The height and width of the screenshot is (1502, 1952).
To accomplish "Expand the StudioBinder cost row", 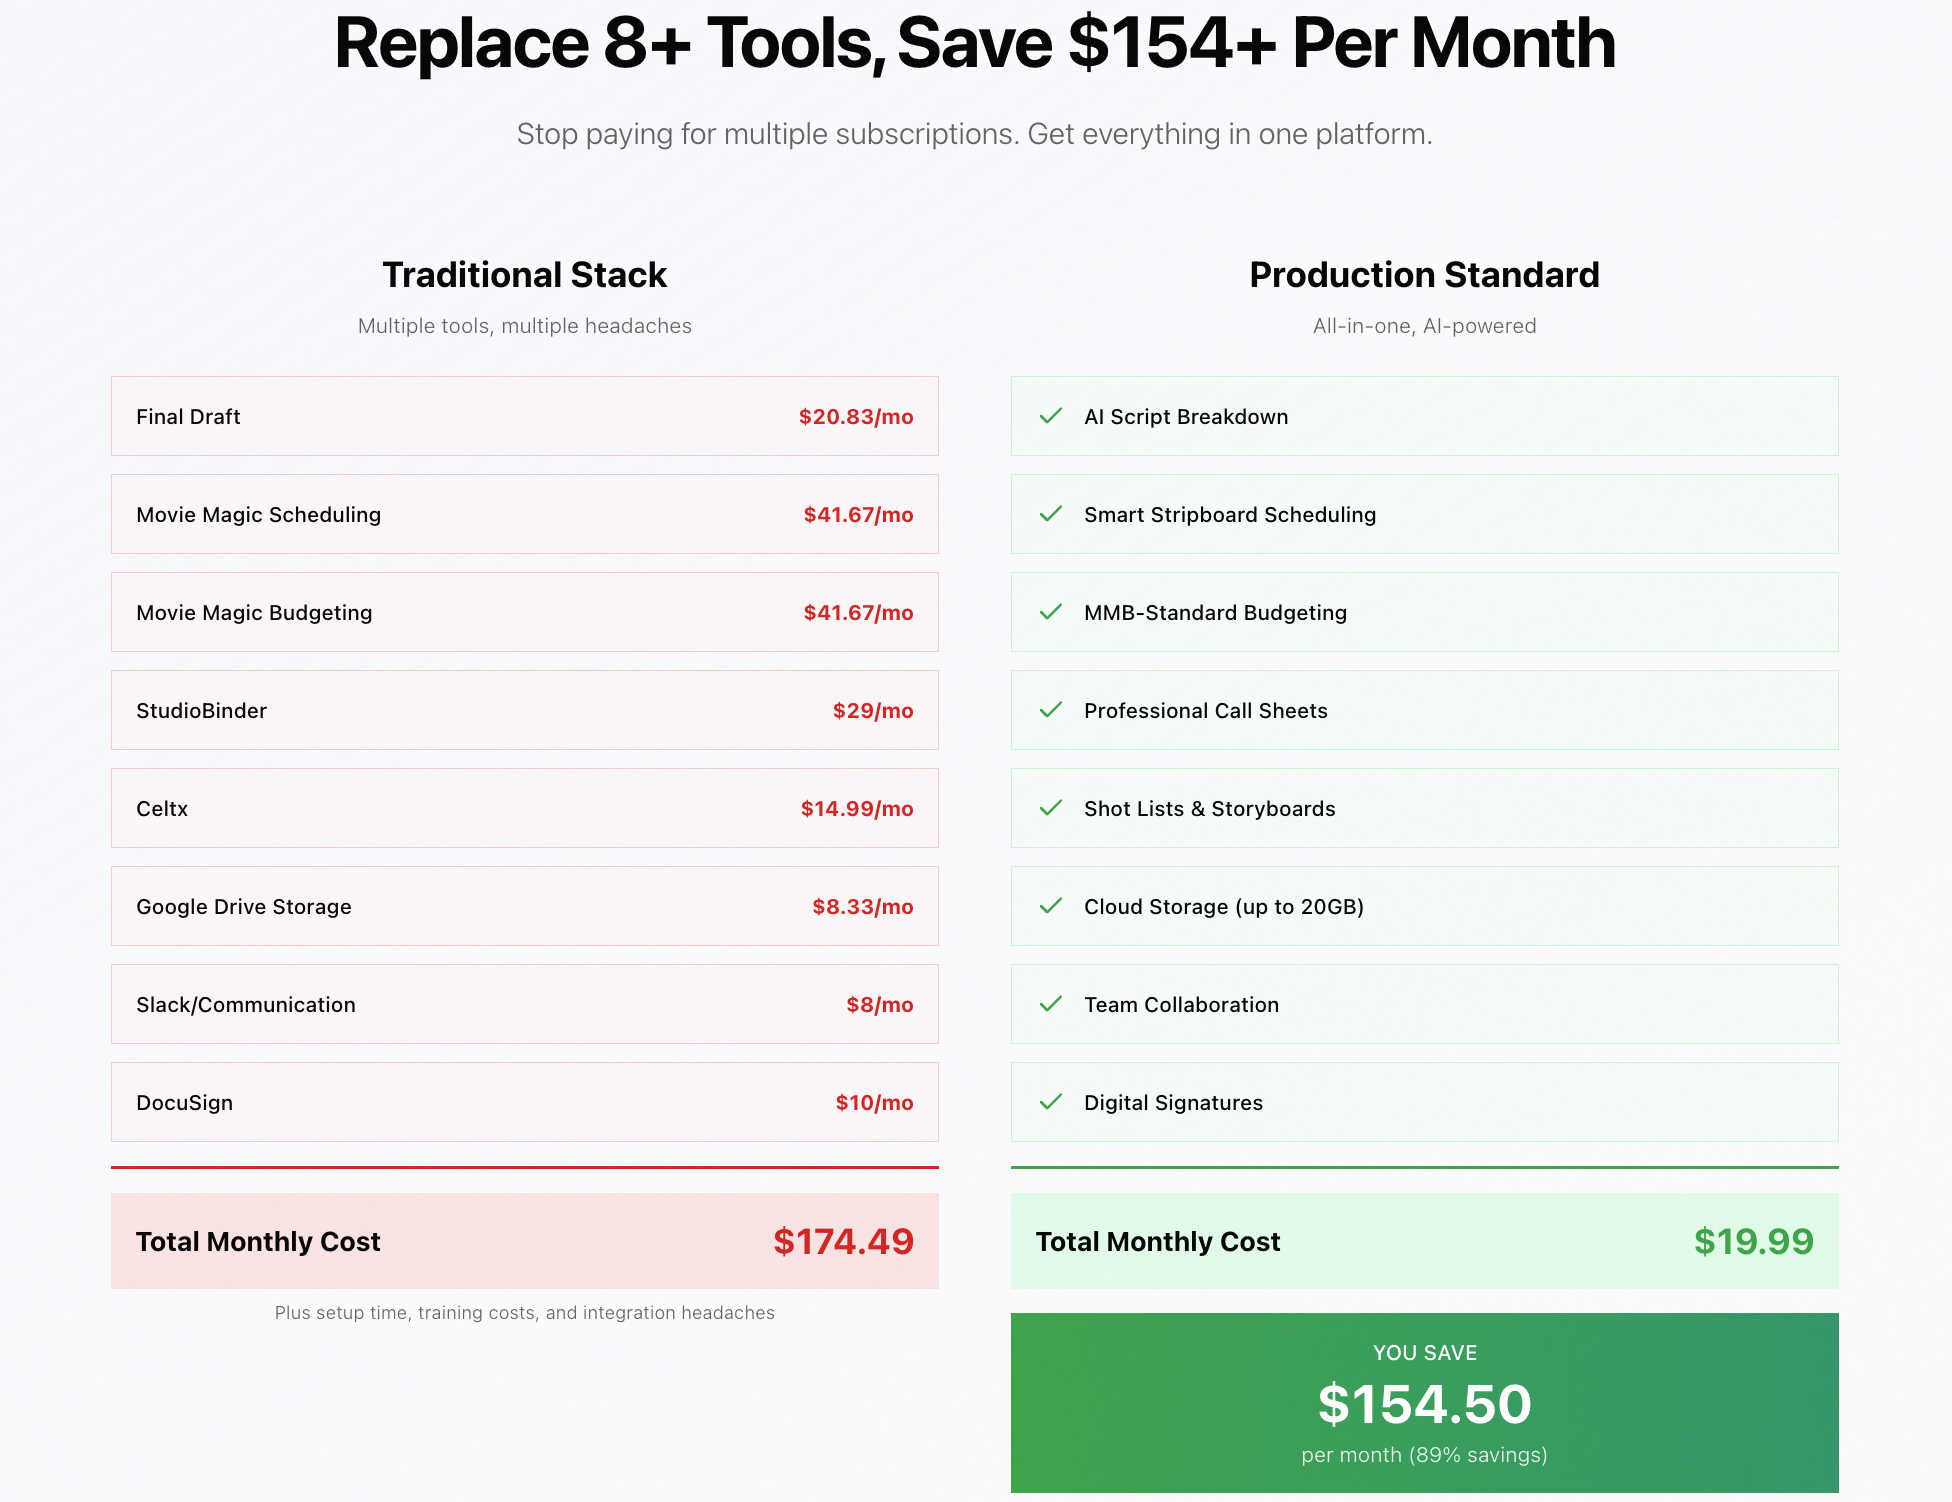I will [x=524, y=710].
